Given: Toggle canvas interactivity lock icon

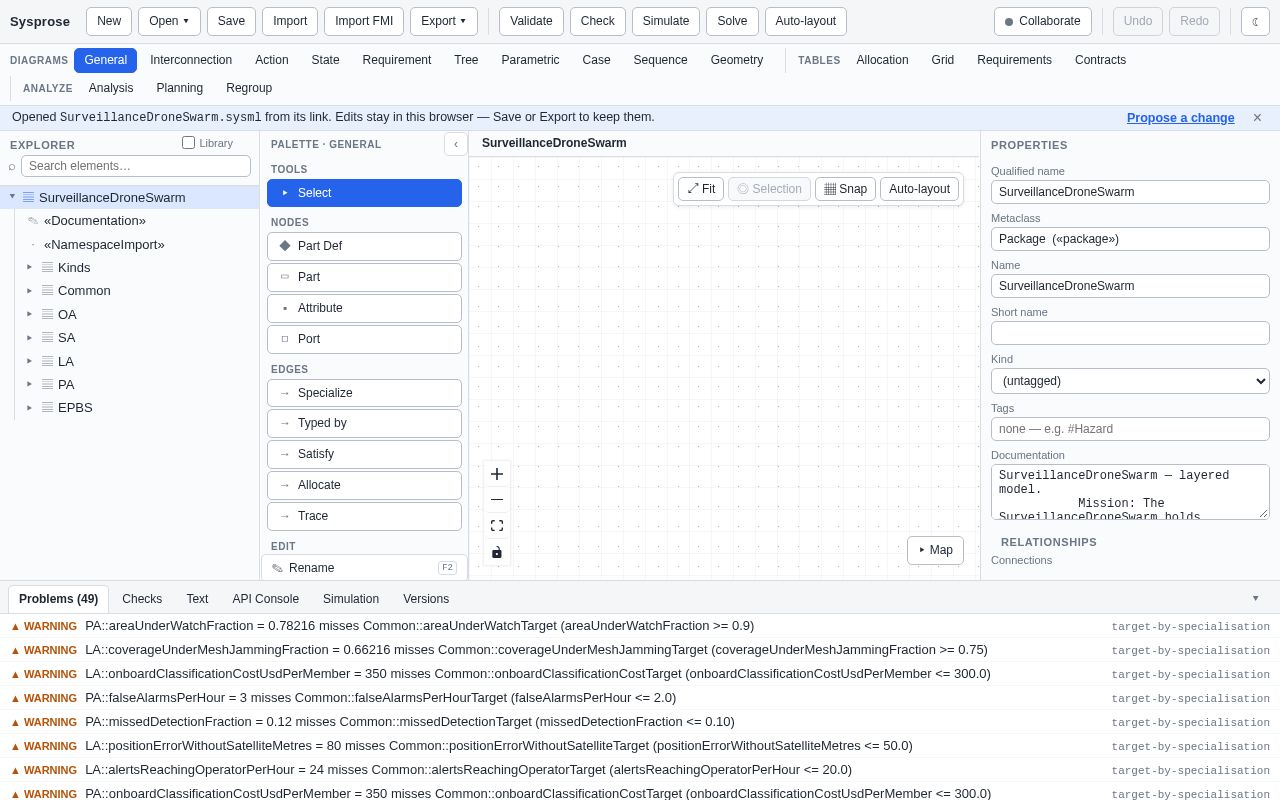Looking at the screenshot, I should (497, 552).
